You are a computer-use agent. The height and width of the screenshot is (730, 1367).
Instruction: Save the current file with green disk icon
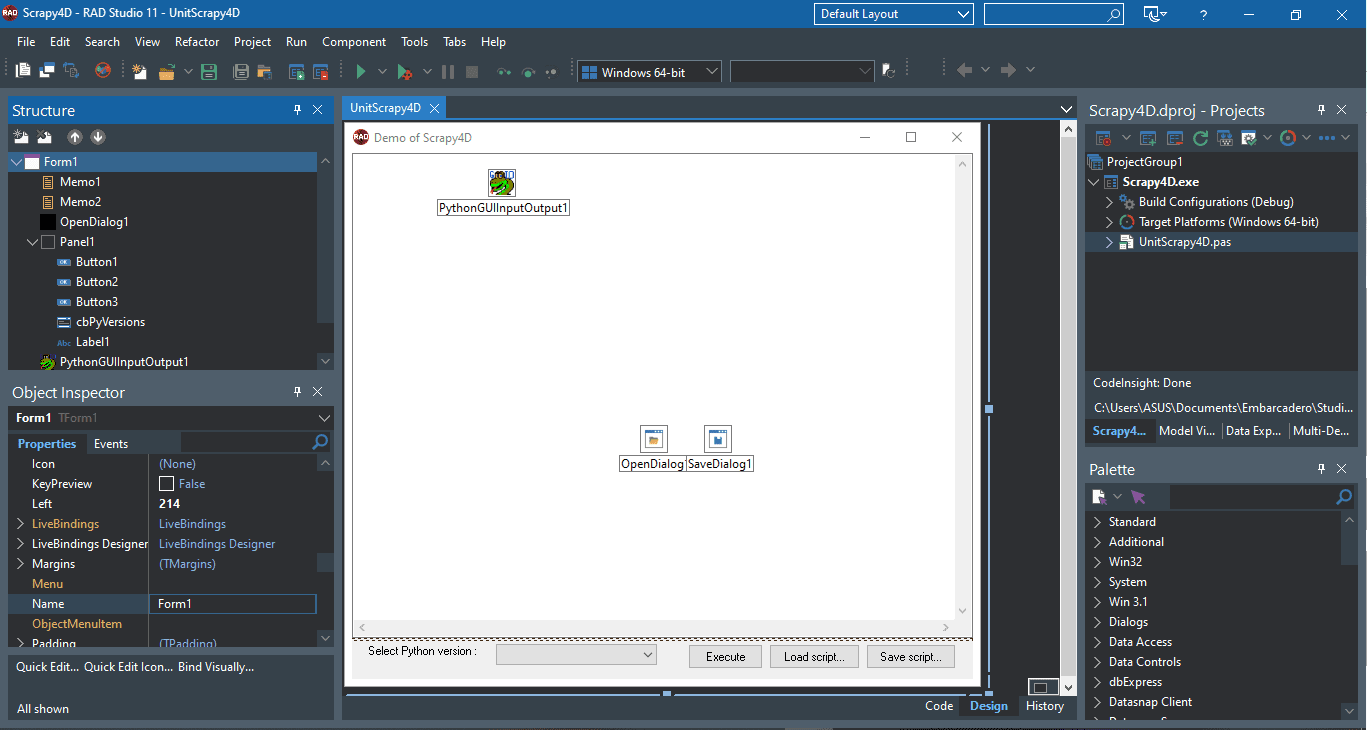pyautogui.click(x=209, y=71)
